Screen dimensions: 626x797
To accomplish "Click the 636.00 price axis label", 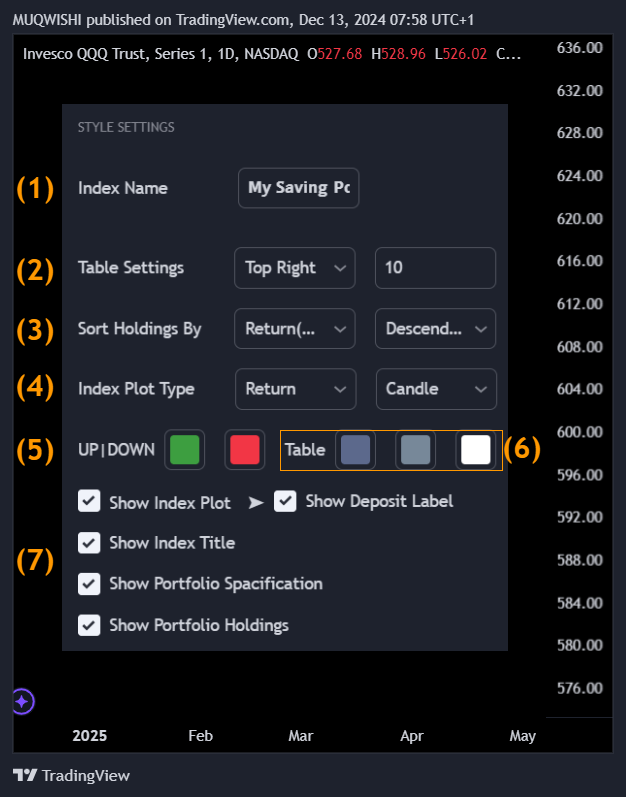I will click(x=580, y=48).
